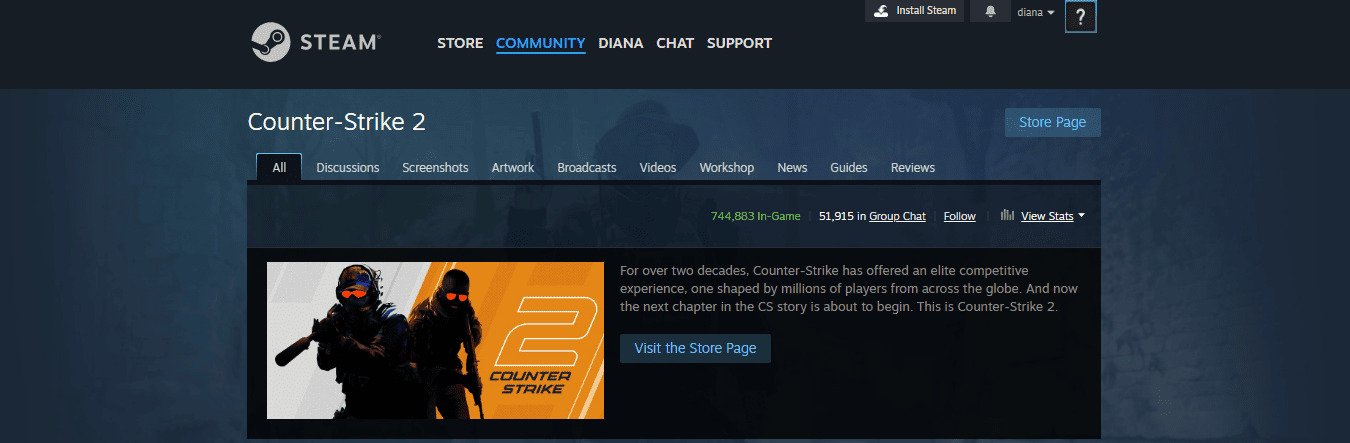Click the Store Page button

pos(1052,122)
